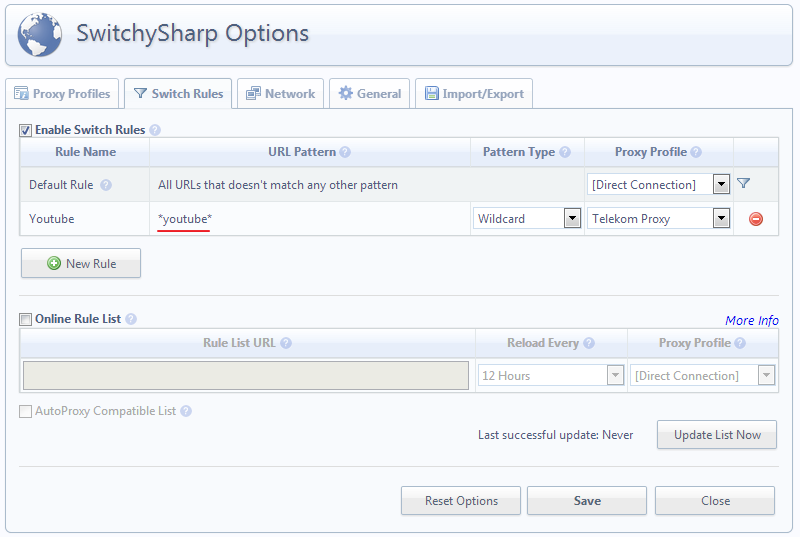Toggle the Enable Switch Rules checkbox

26,131
